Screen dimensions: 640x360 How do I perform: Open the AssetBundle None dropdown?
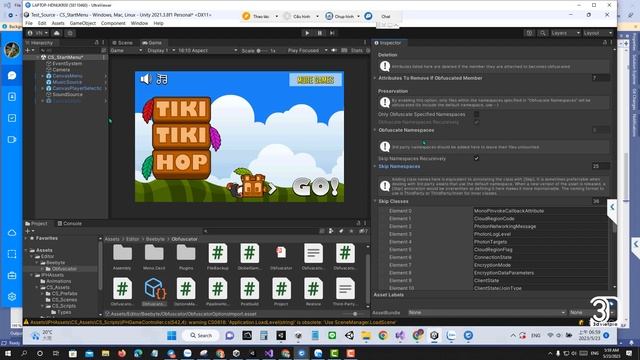pos(487,312)
